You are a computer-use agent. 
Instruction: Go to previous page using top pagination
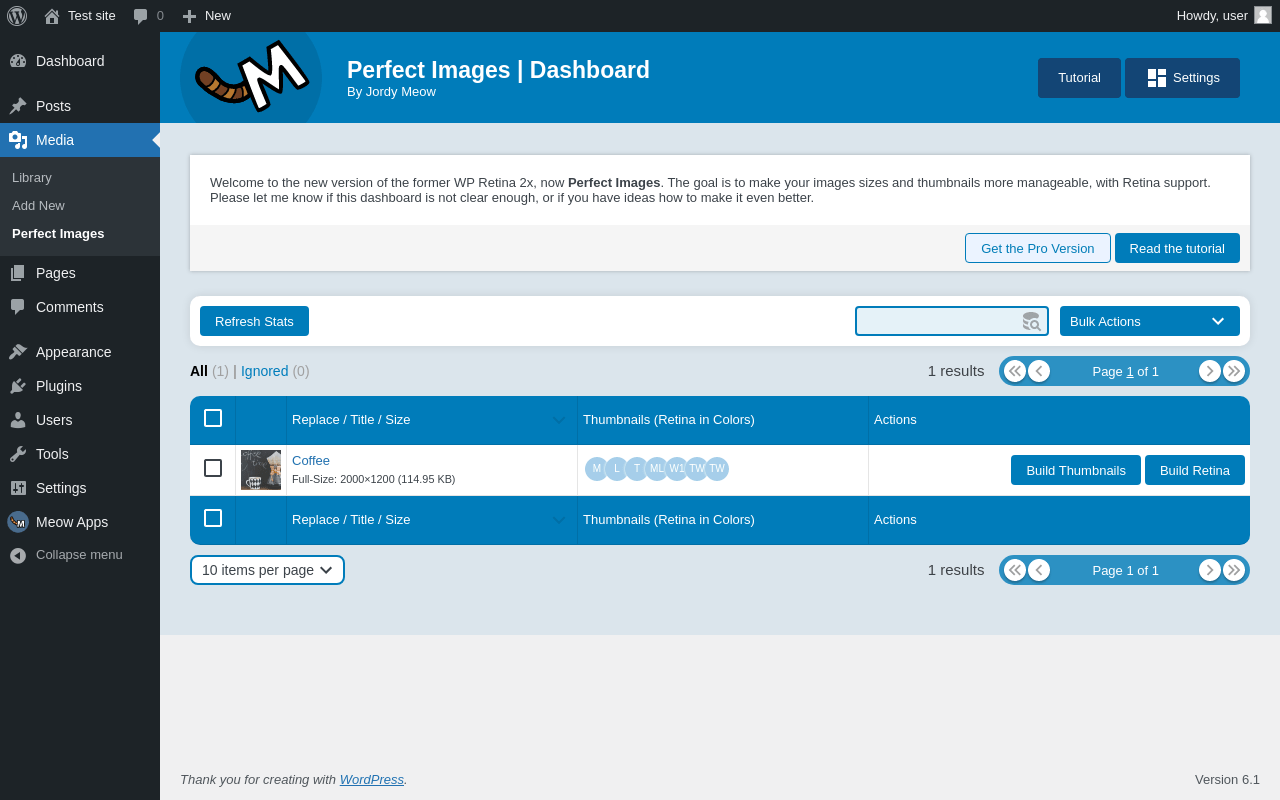click(1039, 371)
